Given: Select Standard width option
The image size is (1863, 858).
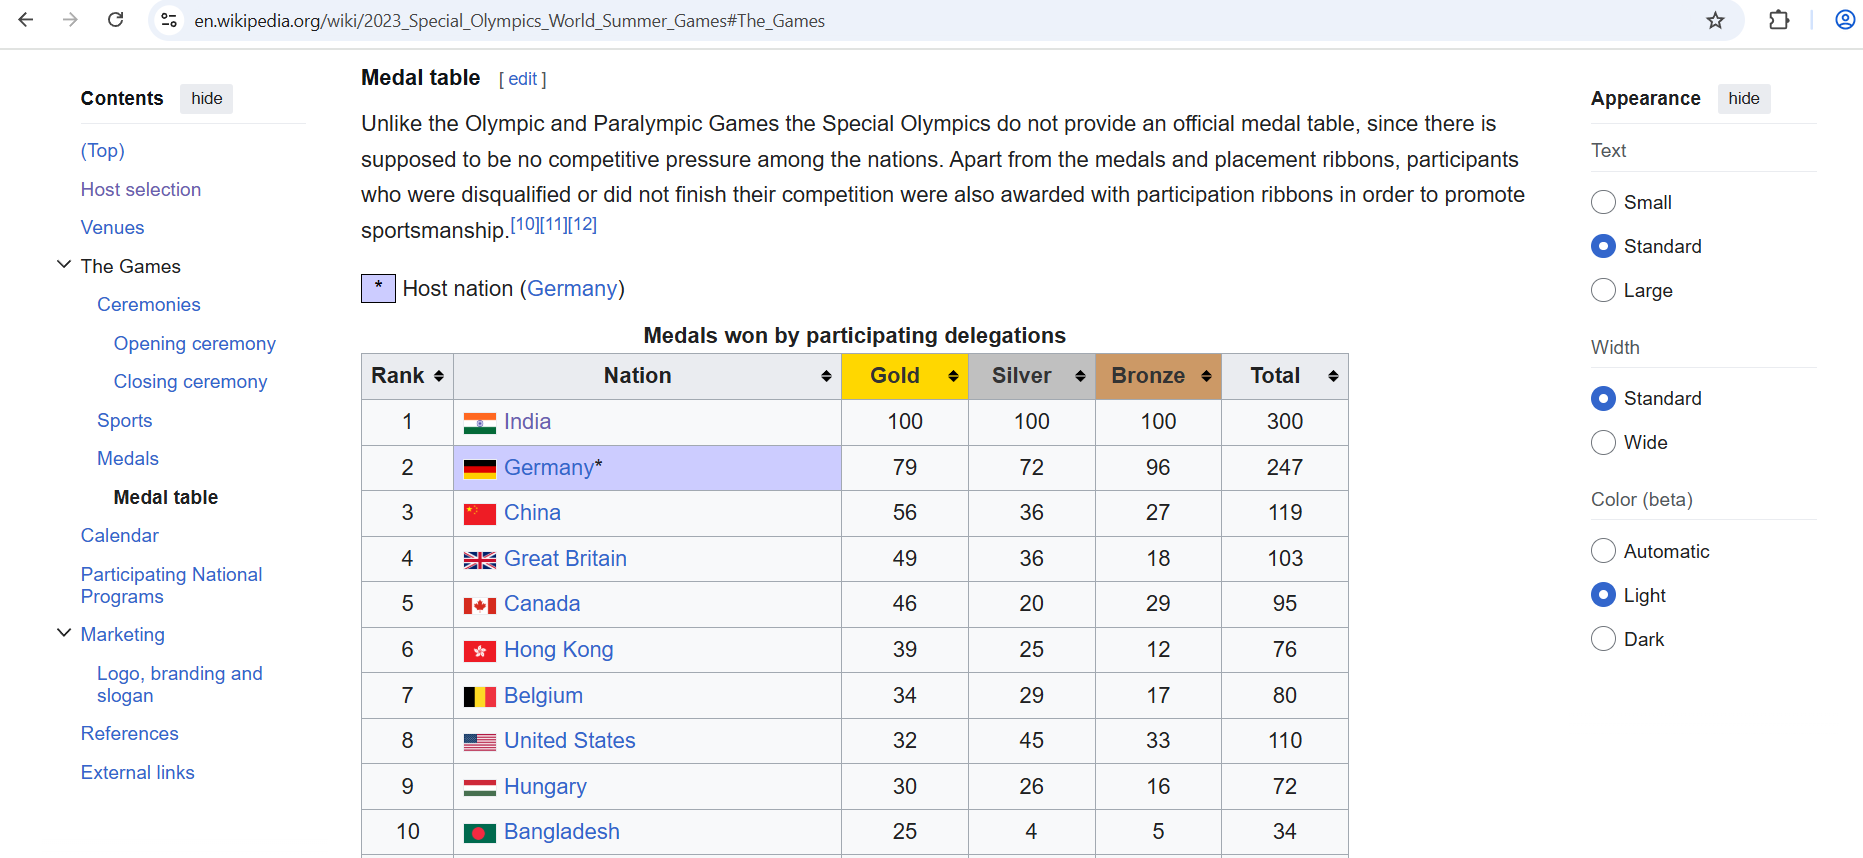Looking at the screenshot, I should (1603, 398).
